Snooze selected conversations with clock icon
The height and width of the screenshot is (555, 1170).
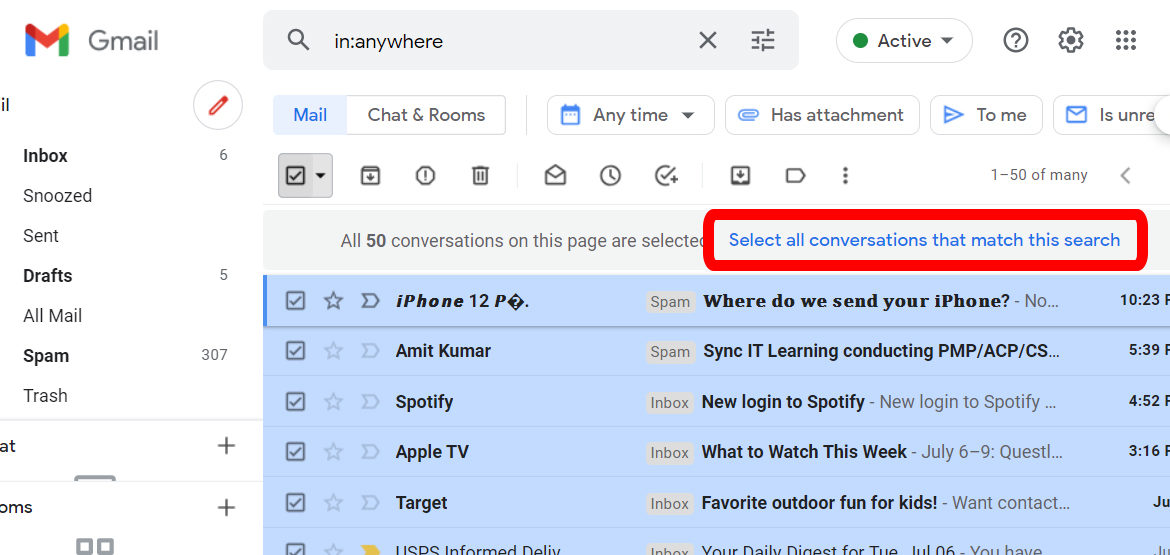[610, 175]
